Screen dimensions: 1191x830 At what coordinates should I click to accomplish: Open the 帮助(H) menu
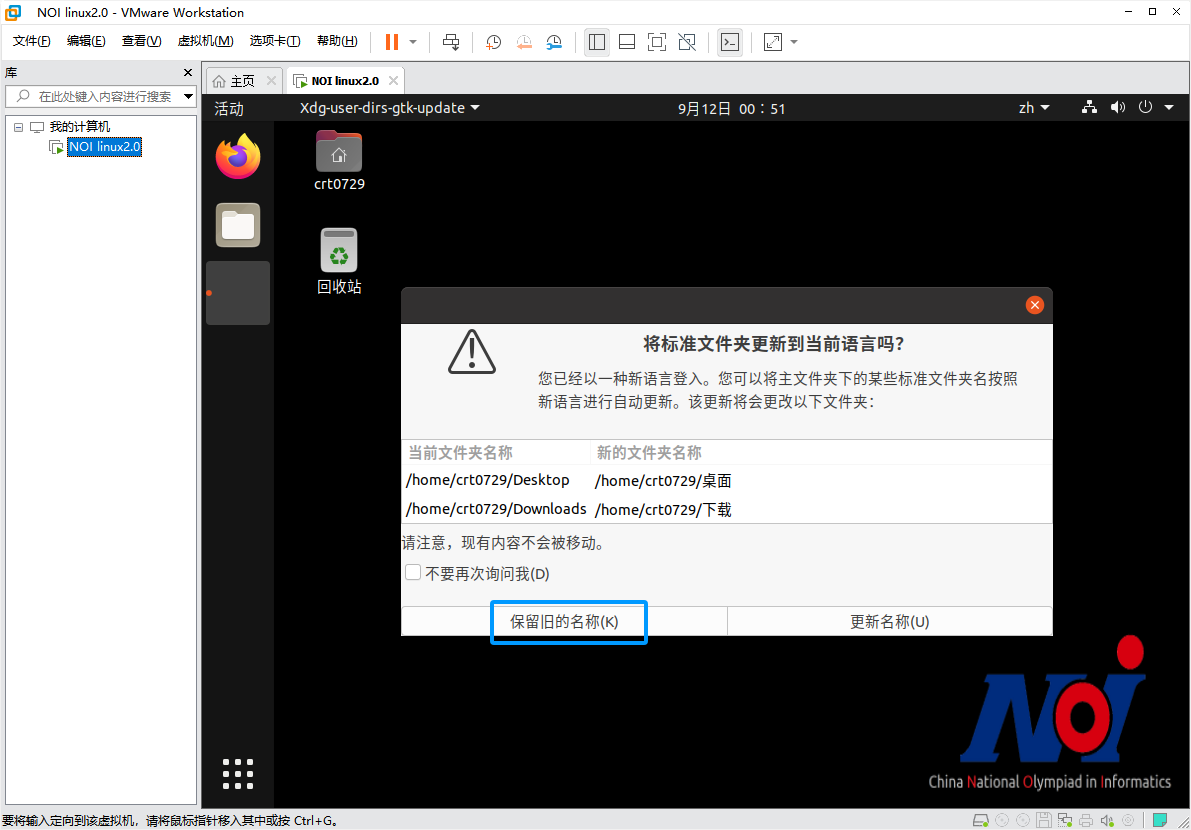pyautogui.click(x=337, y=41)
